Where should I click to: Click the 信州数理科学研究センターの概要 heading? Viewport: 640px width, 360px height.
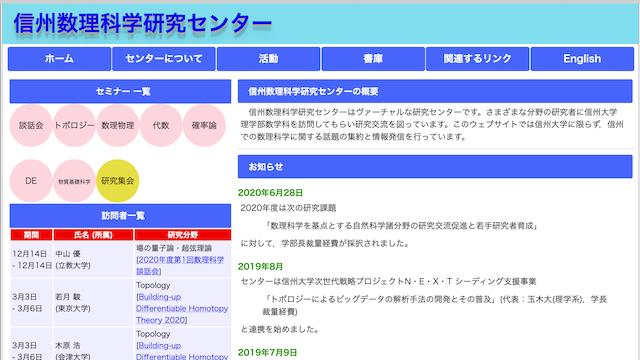pos(435,91)
